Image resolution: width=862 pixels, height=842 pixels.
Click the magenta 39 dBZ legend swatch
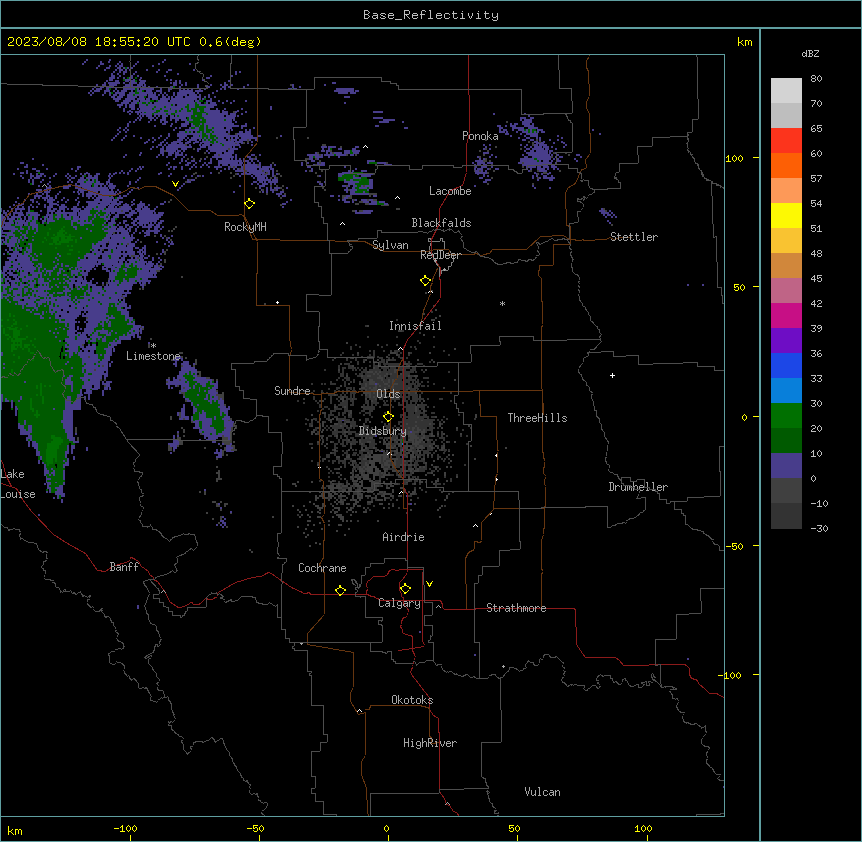pos(786,315)
